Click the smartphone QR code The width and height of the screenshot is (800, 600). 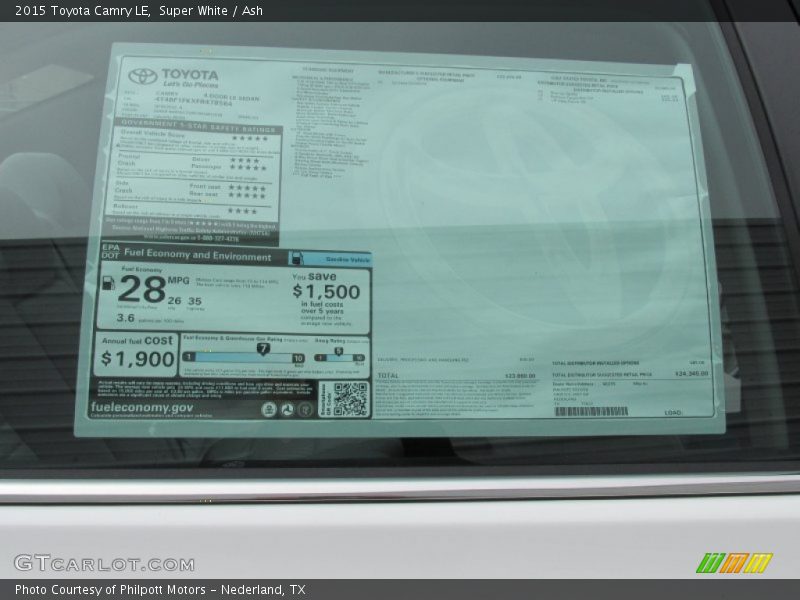(x=350, y=398)
